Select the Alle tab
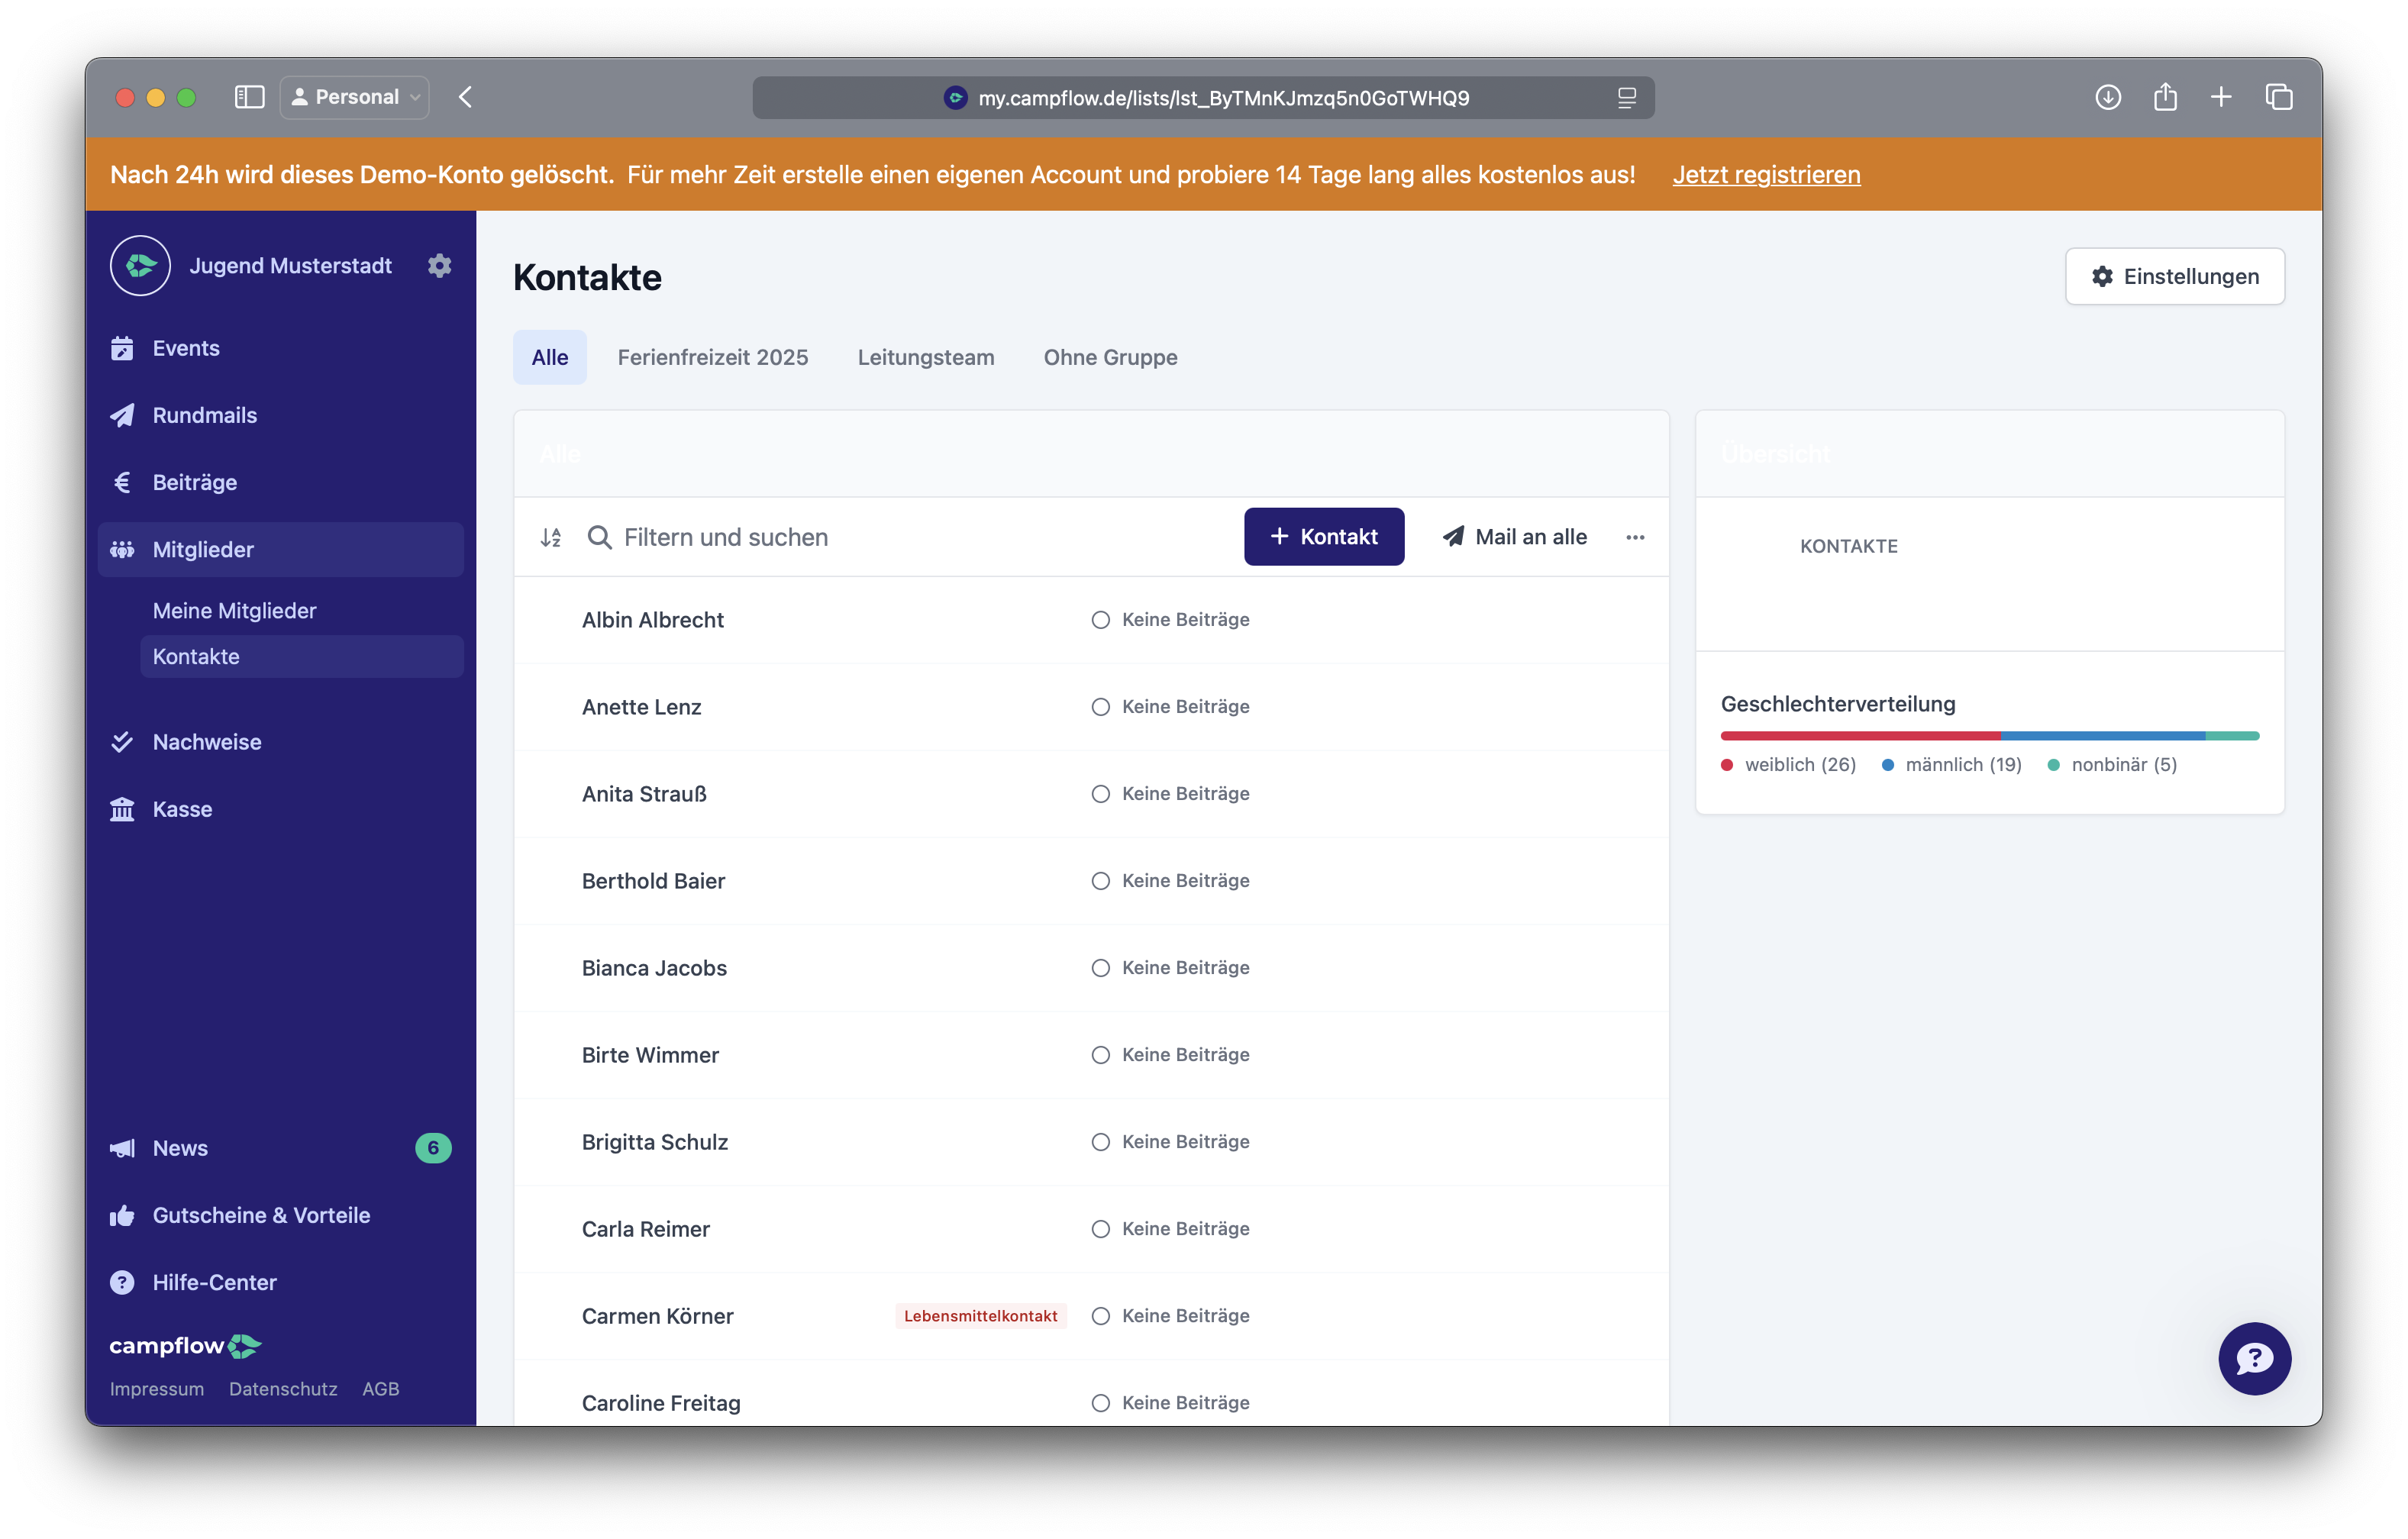 [x=549, y=357]
